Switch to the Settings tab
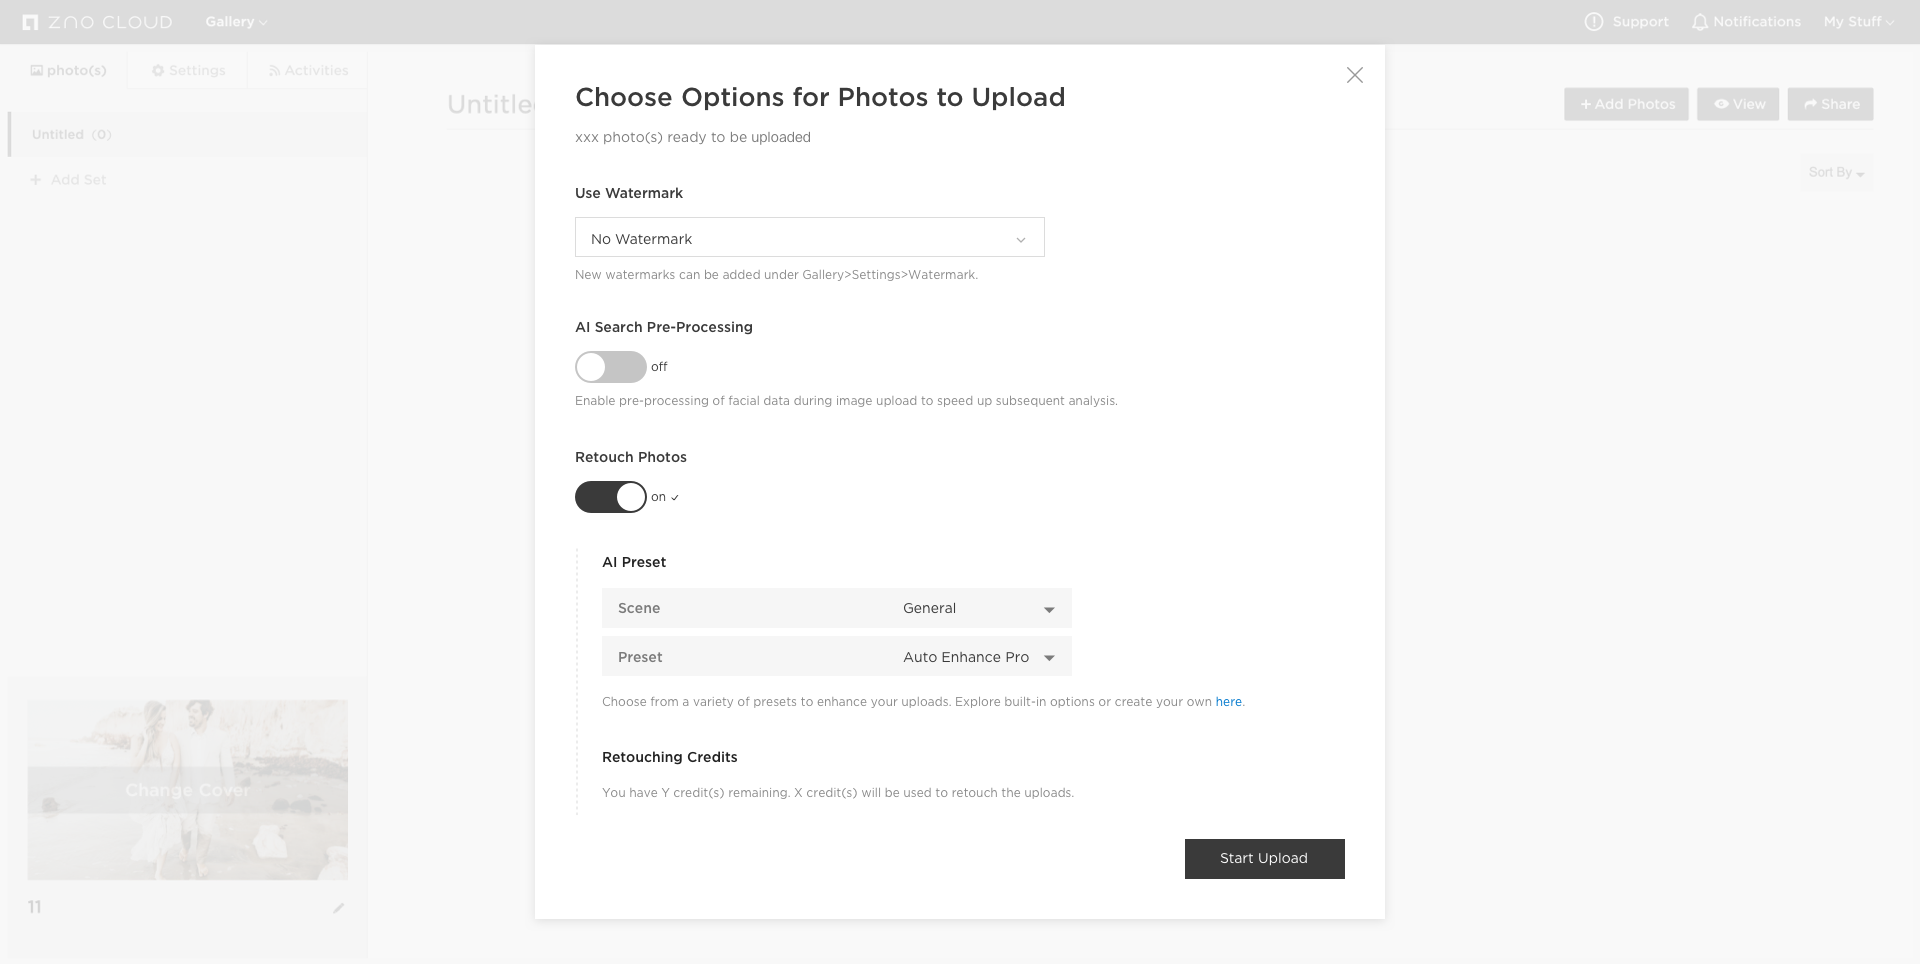The image size is (1920, 964). tap(188, 71)
